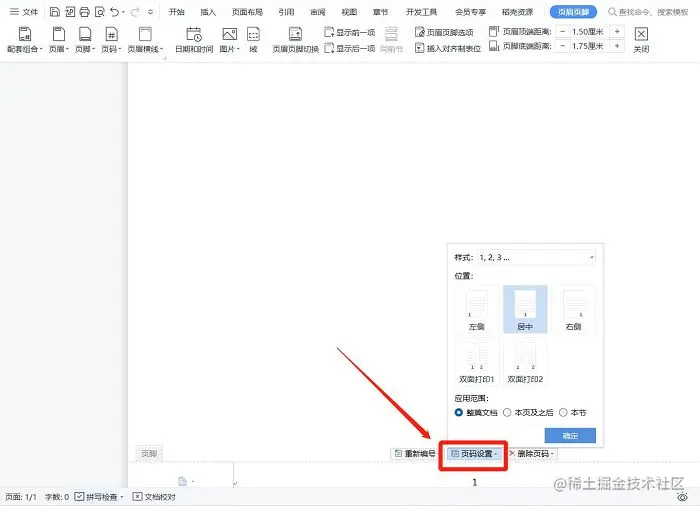Open the 配套组合 header-footer set menu
This screenshot has width=700, height=507.
pyautogui.click(x=25, y=40)
